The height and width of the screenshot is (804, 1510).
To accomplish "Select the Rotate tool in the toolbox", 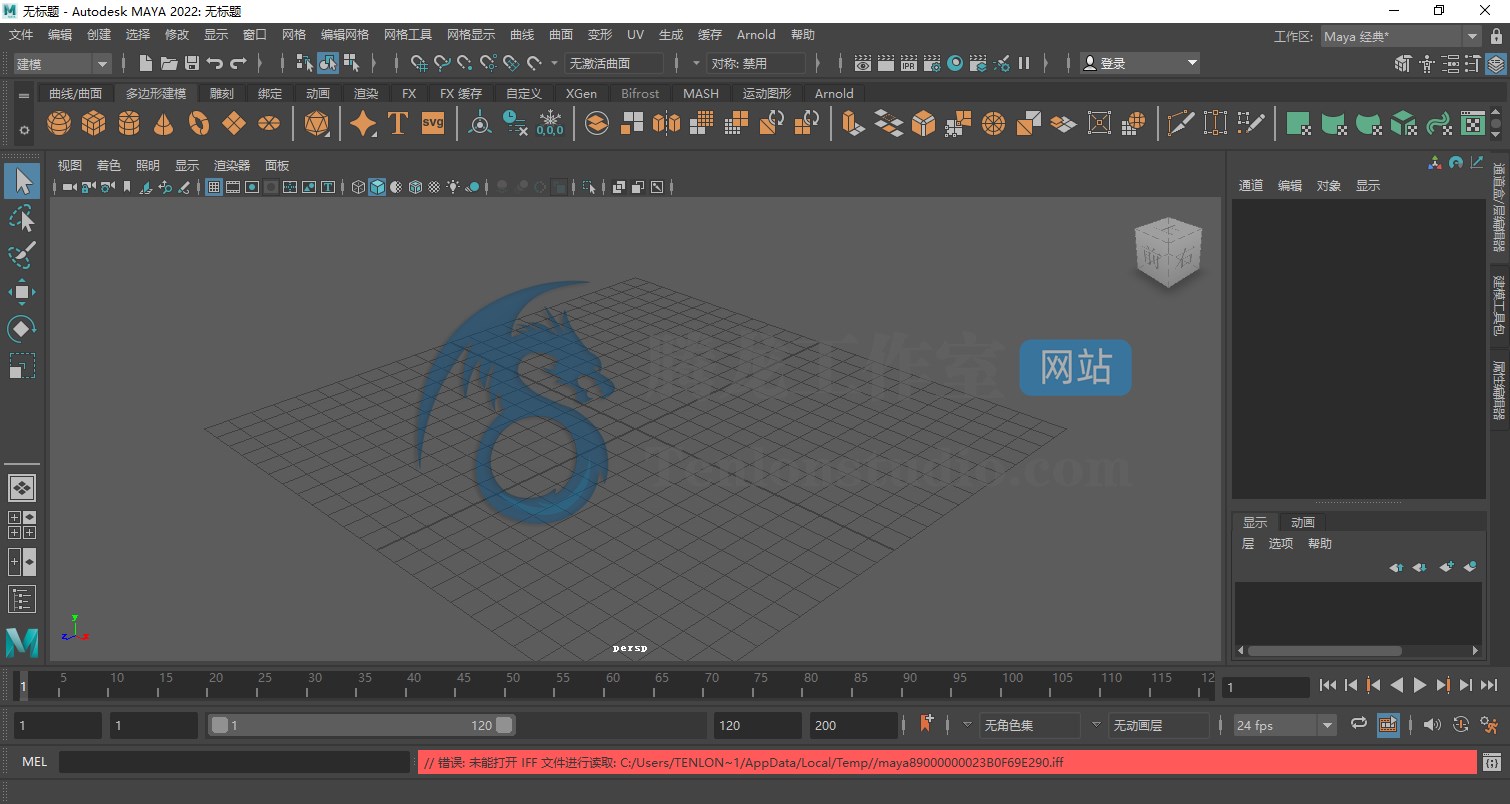I will coord(21,329).
